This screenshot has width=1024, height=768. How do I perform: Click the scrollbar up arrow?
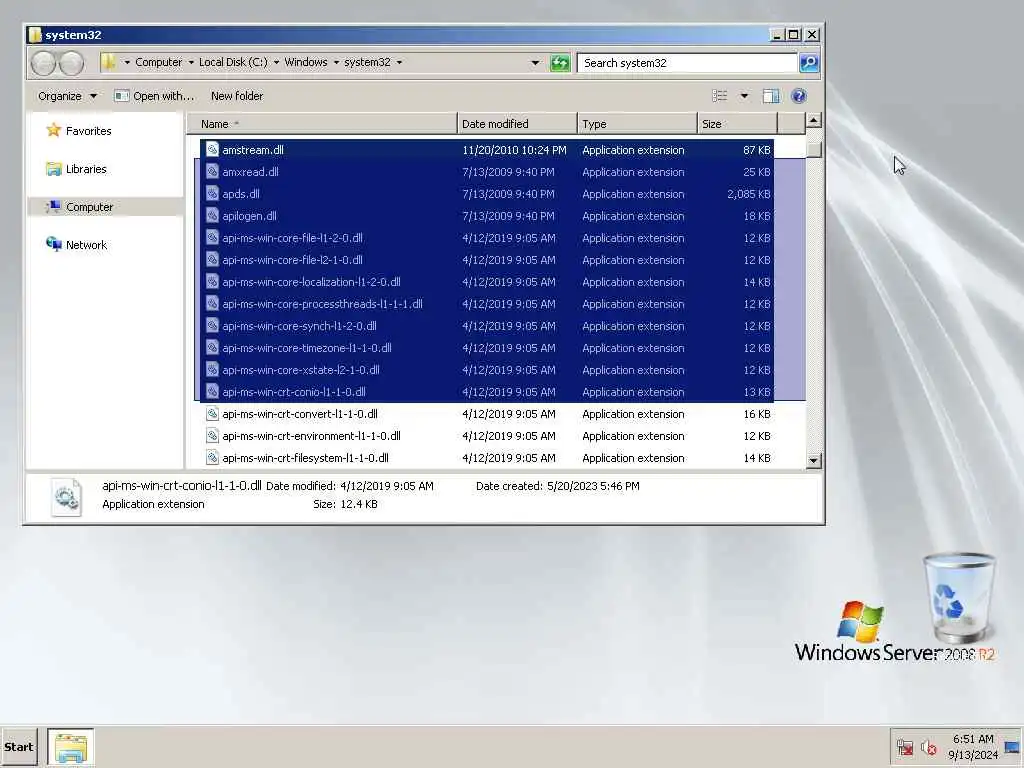coord(813,120)
